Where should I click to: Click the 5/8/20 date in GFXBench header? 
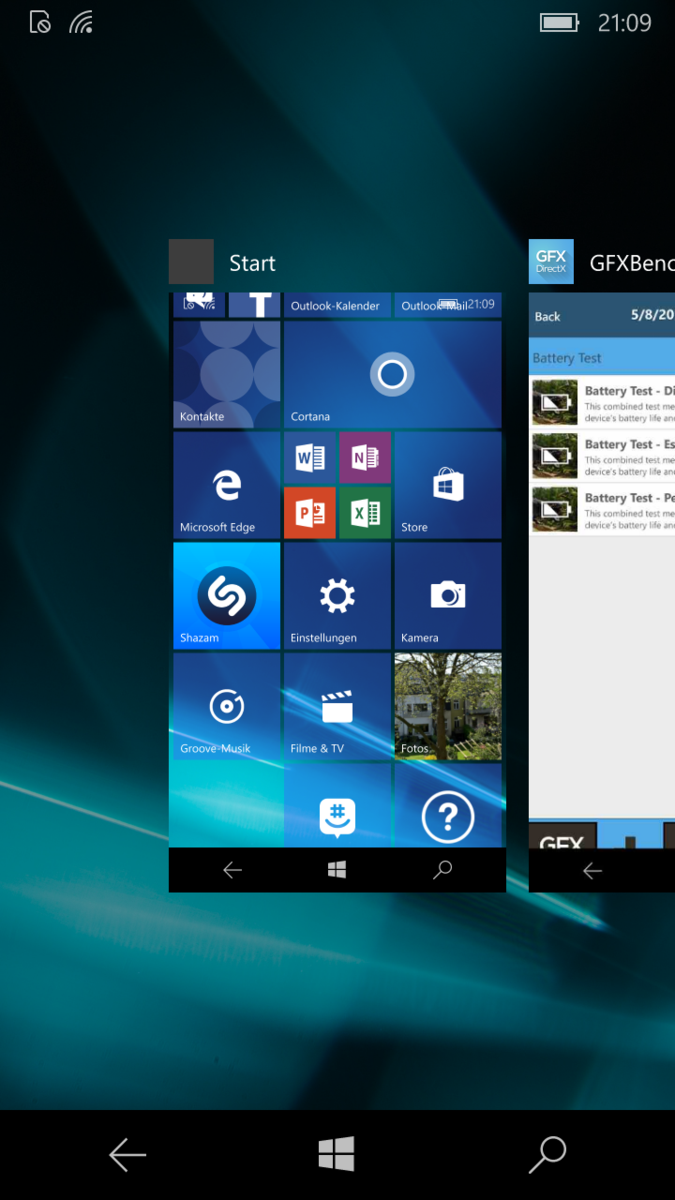[652, 315]
